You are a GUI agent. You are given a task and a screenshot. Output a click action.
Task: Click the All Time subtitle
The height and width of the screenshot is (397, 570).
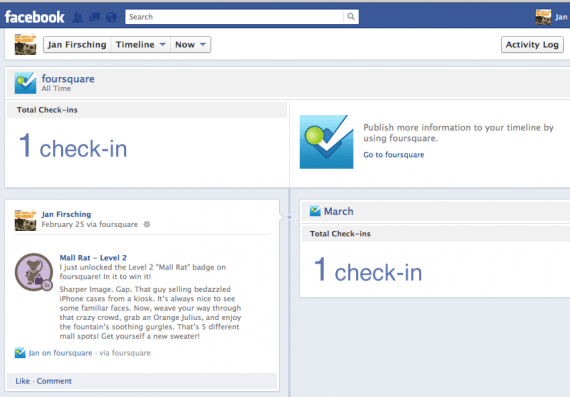pyautogui.click(x=56, y=89)
